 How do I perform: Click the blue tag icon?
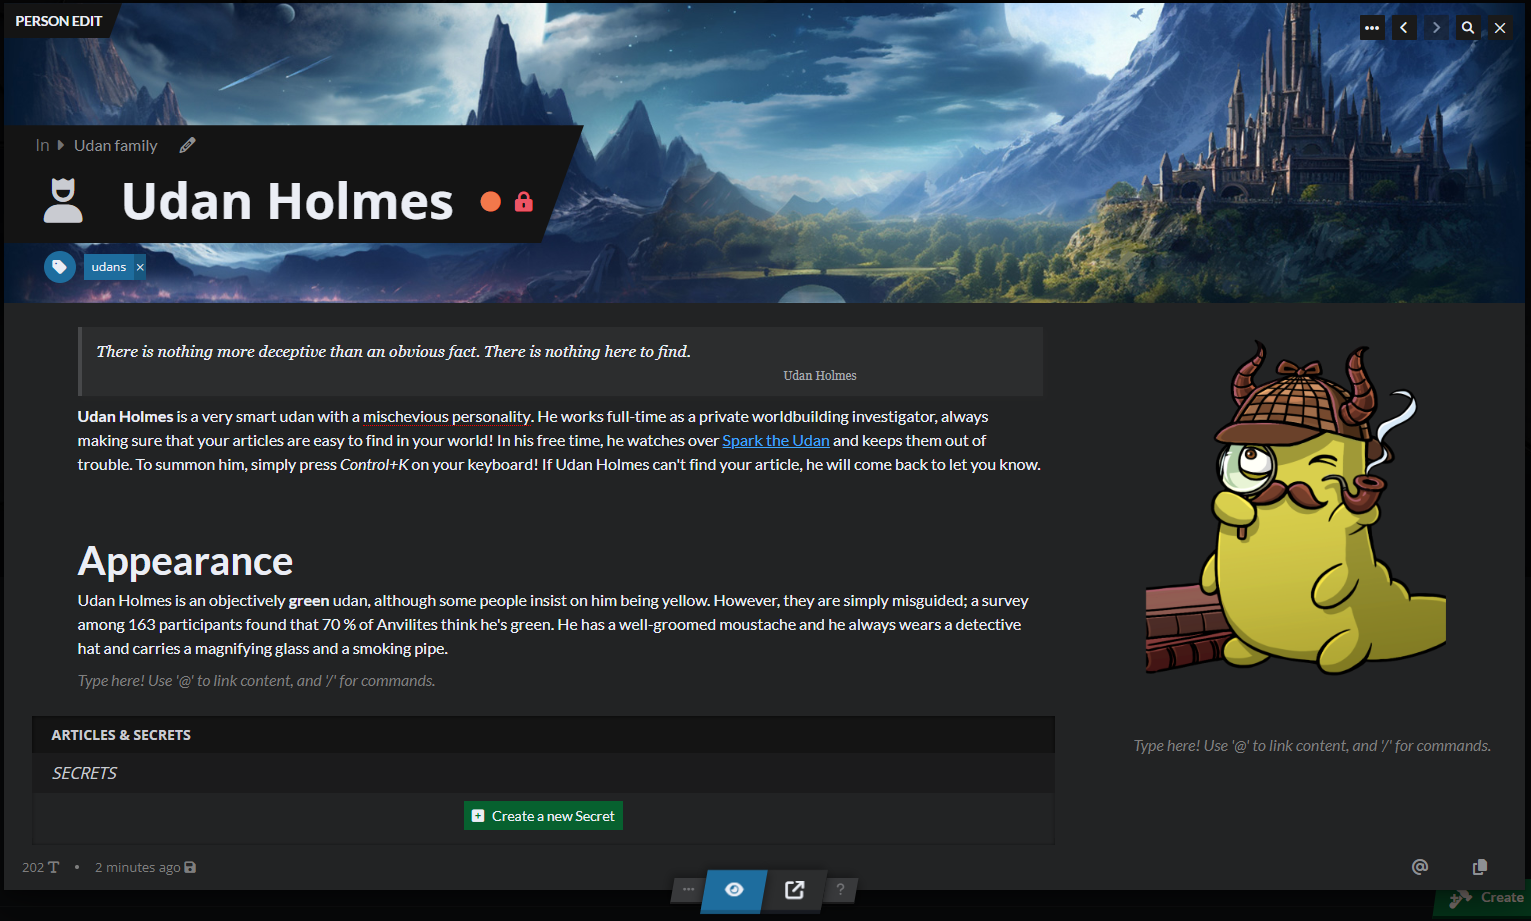pyautogui.click(x=60, y=267)
